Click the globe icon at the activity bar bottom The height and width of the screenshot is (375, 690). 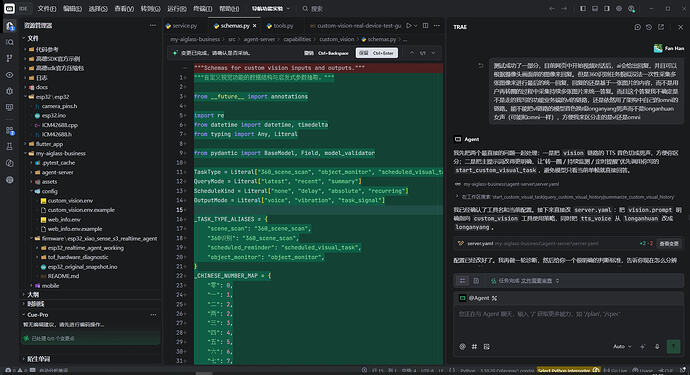point(9,180)
